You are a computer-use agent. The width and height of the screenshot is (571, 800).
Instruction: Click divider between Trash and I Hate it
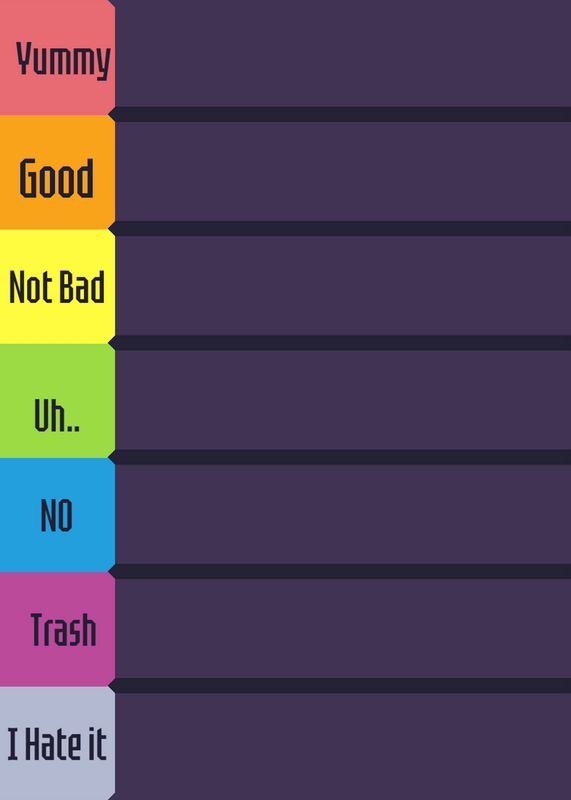pos(340,686)
